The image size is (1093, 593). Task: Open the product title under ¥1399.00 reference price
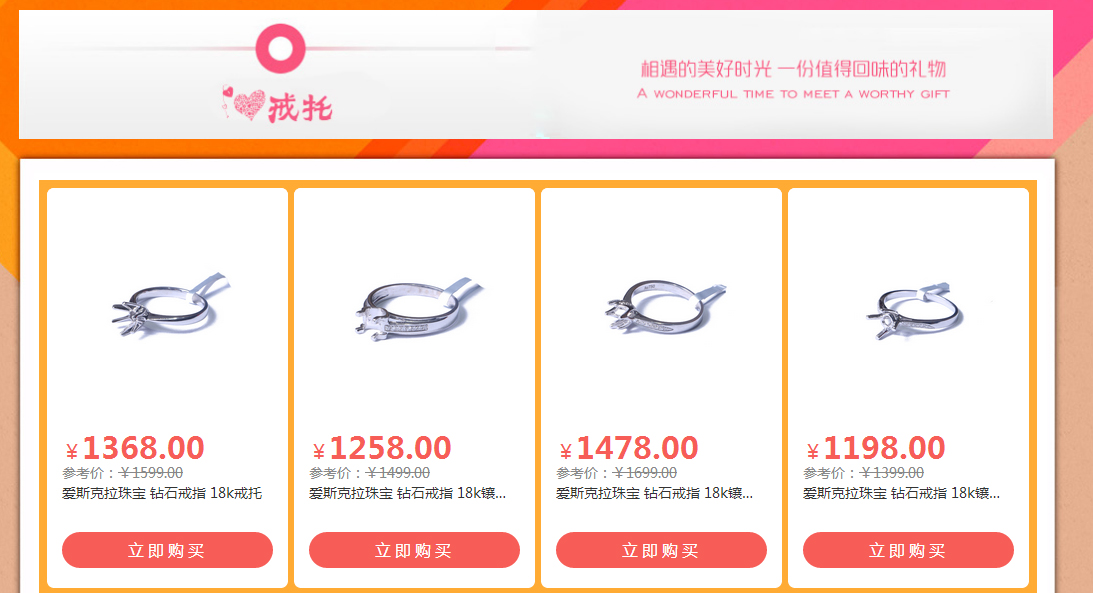901,493
